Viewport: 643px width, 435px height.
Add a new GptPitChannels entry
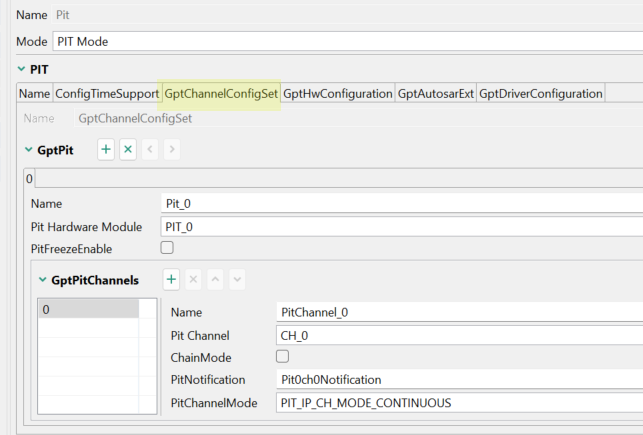click(171, 280)
